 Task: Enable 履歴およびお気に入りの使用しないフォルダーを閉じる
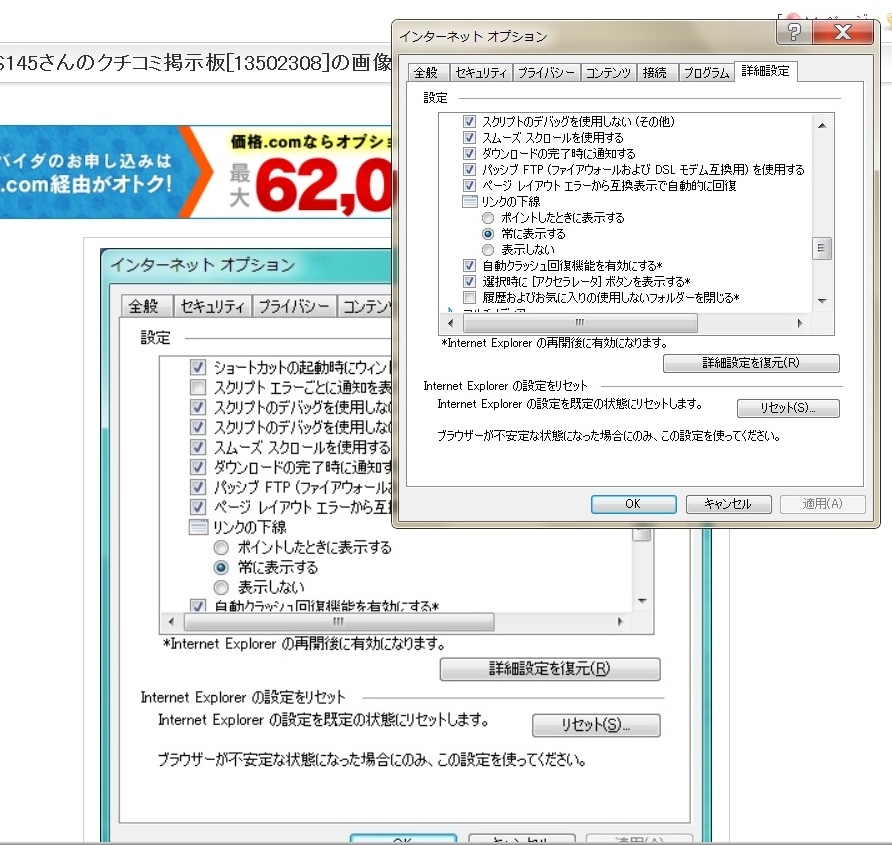coord(469,297)
